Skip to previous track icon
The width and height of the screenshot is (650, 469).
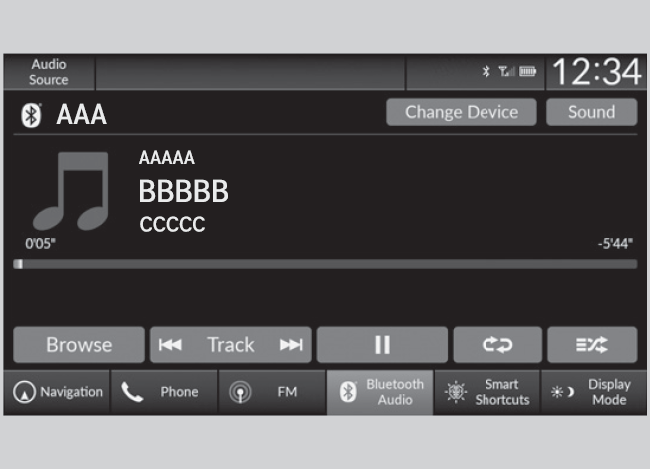(x=170, y=345)
